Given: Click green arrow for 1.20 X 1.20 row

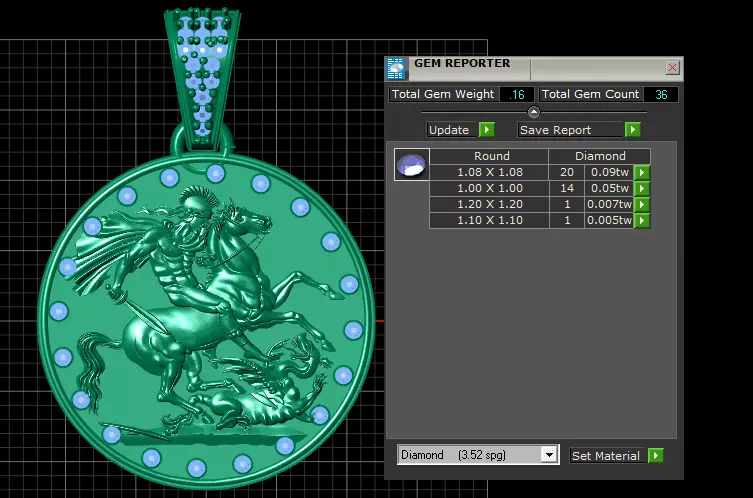Looking at the screenshot, I should pos(642,205).
